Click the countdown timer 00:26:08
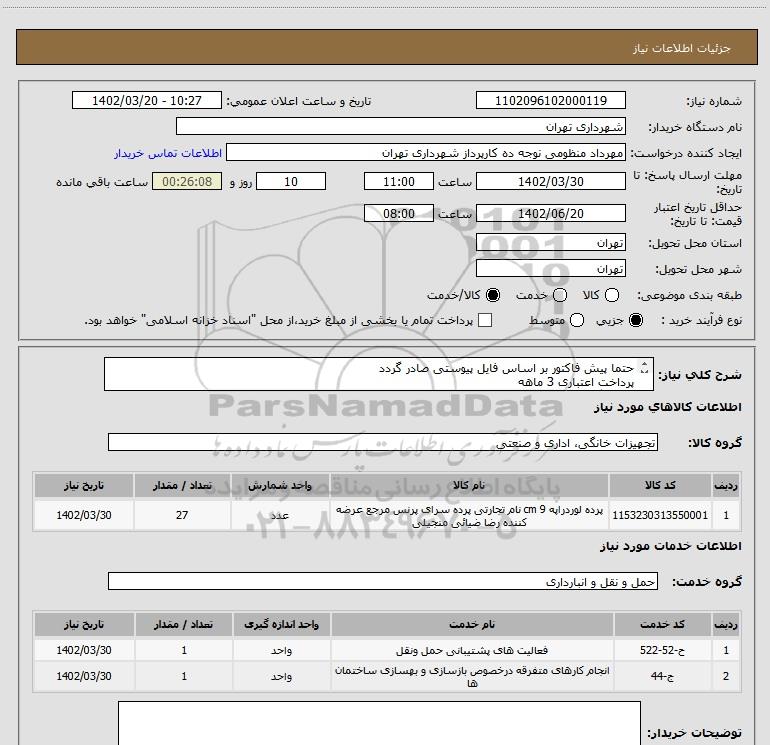The image size is (770, 745). pyautogui.click(x=187, y=181)
